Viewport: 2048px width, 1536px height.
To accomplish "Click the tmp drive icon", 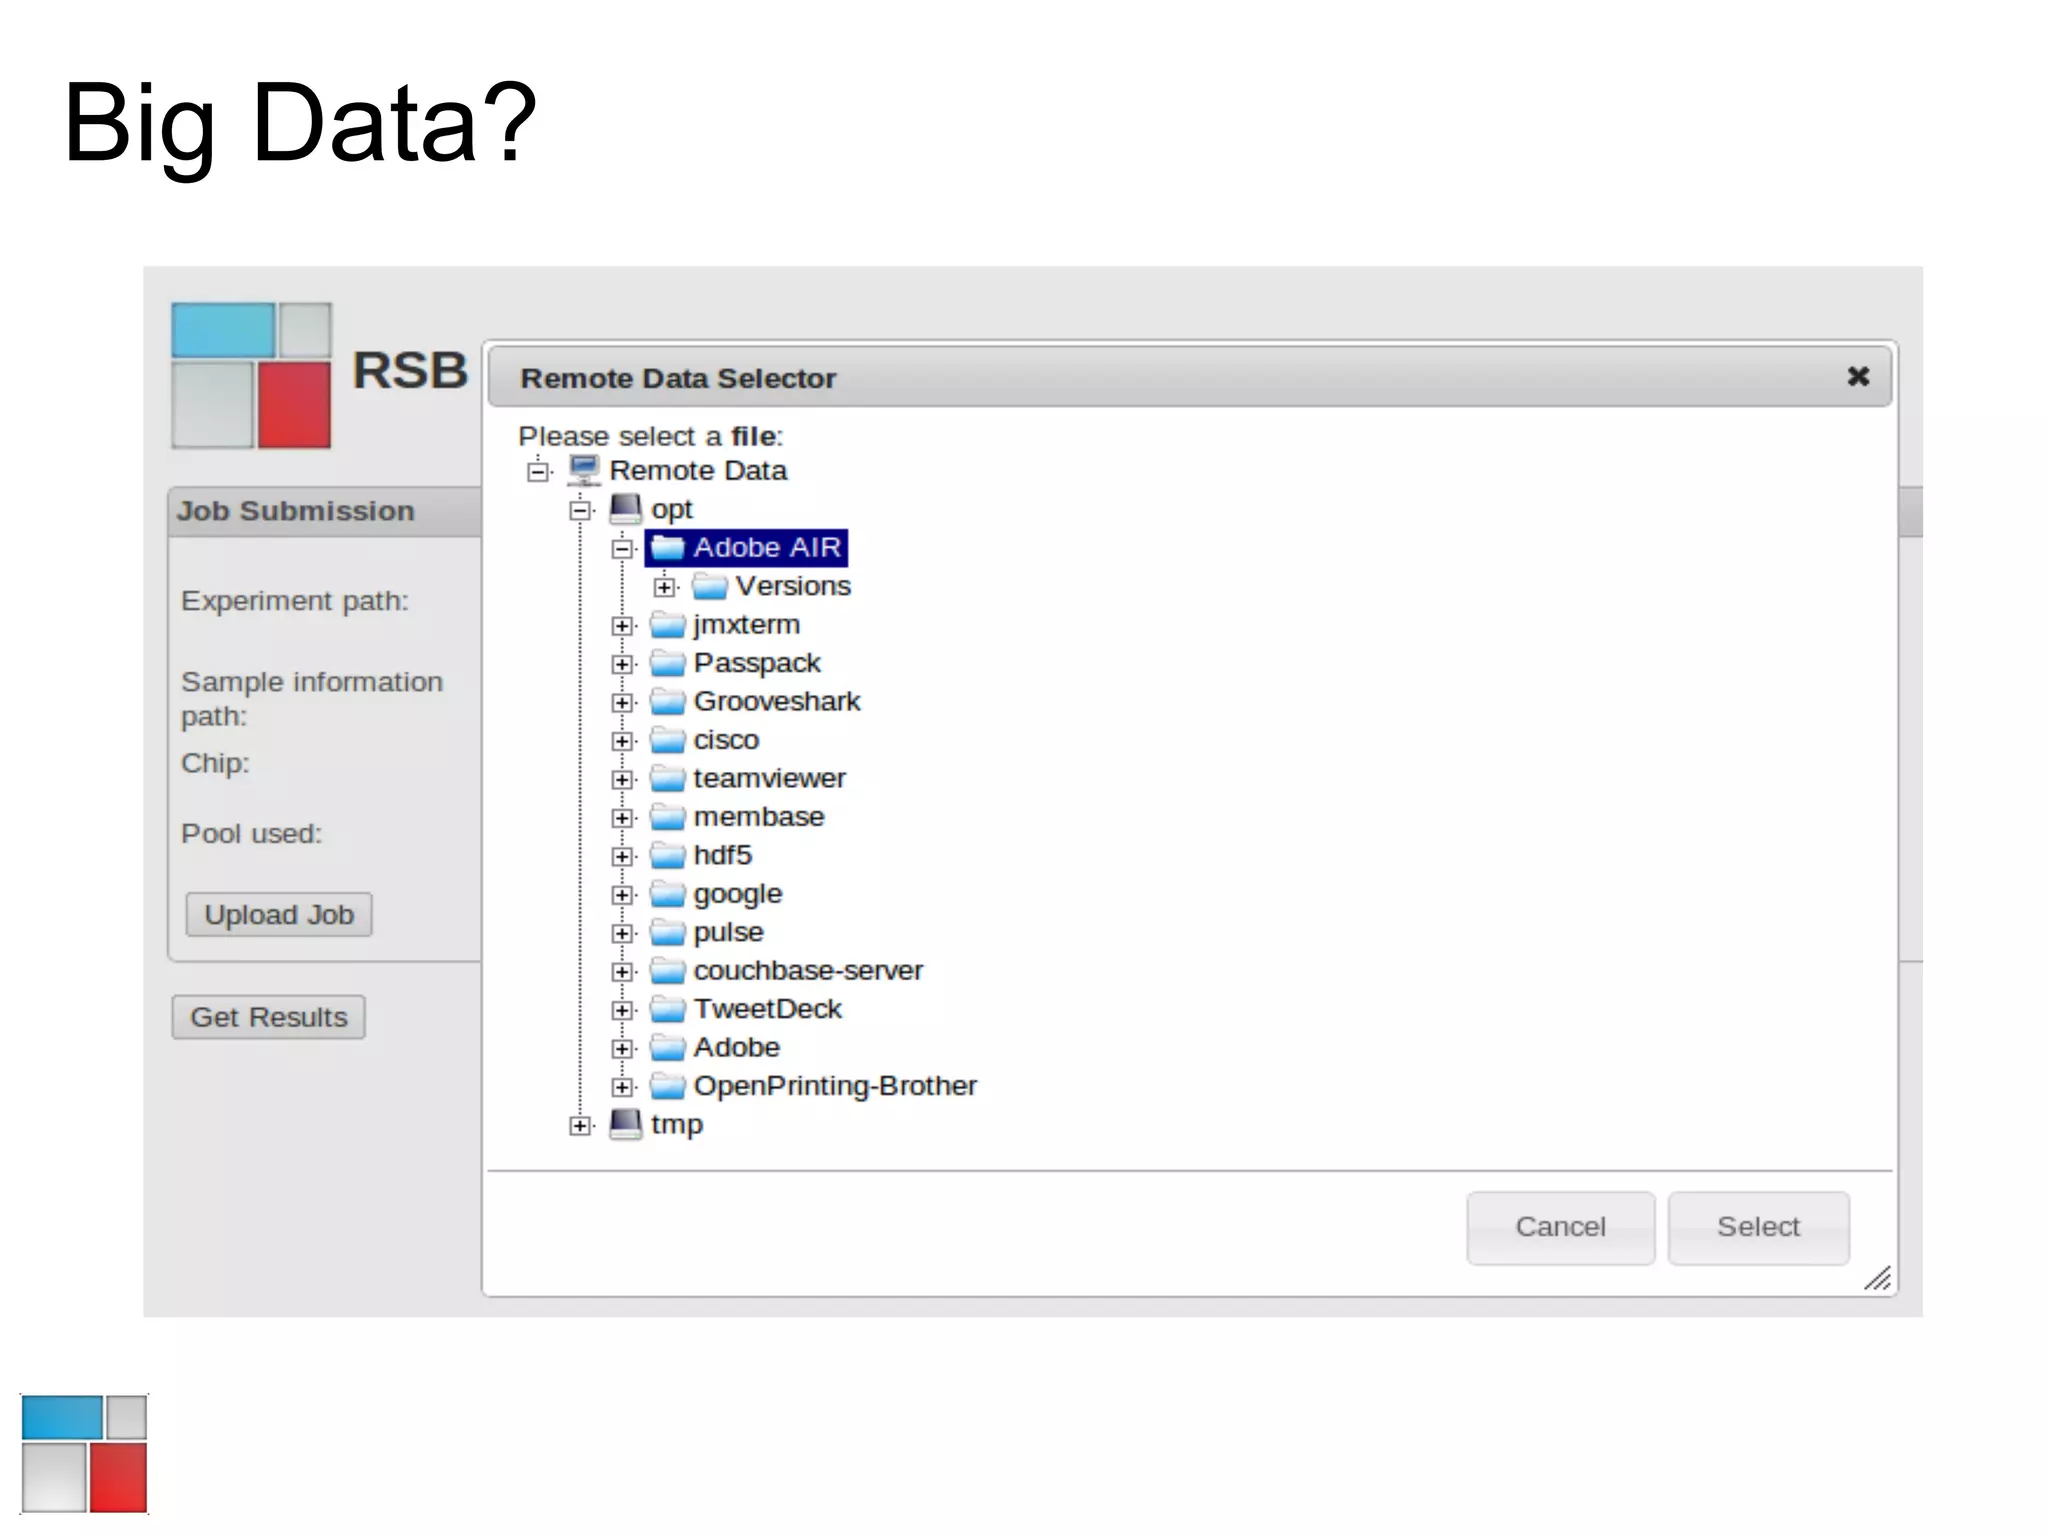I will tap(626, 1124).
